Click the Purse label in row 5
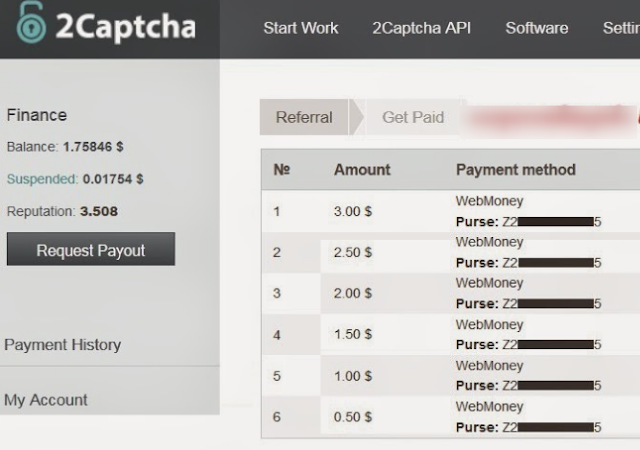 point(477,385)
